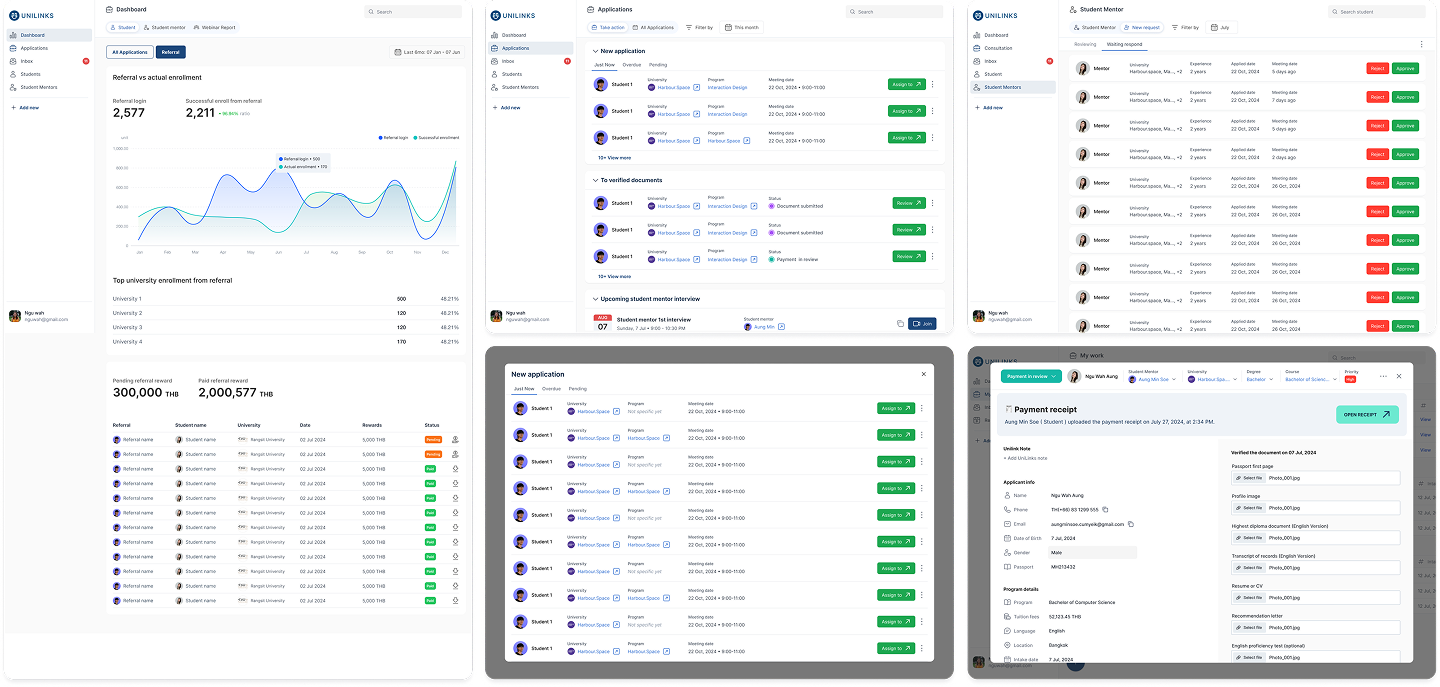Open the copy icon beside the Join button
Viewport: 1440px width, 687px height.
point(900,323)
